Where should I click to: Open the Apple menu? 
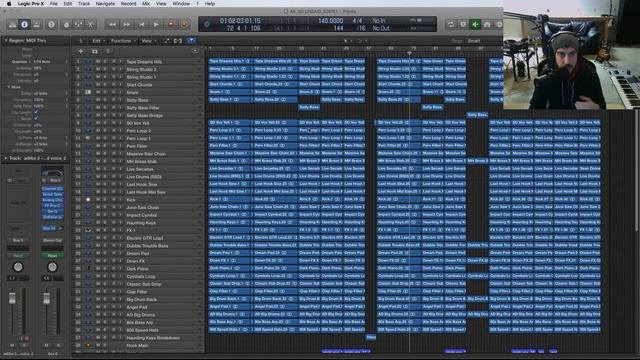[9, 4]
